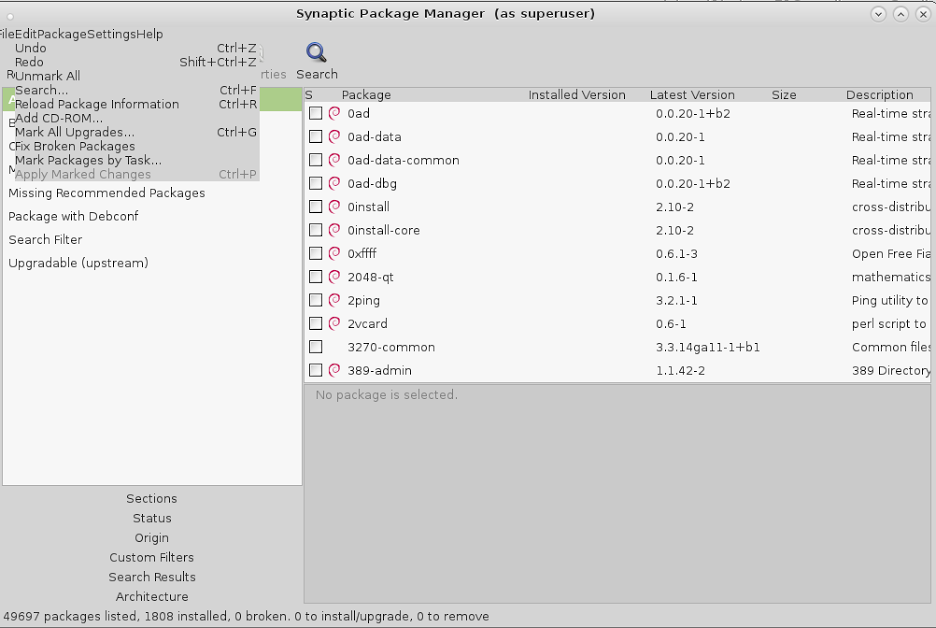
Task: Click the Debian swirl icon beside 0install-core
Action: pos(334,230)
